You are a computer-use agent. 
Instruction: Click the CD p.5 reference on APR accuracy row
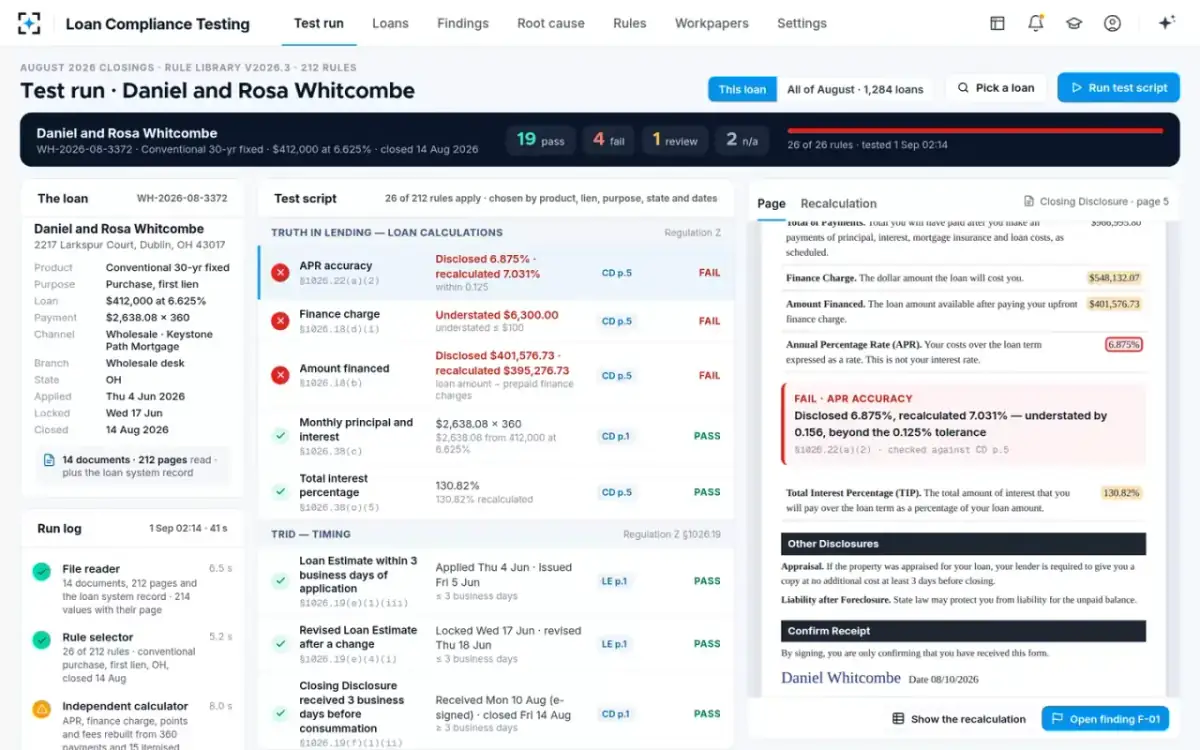pyautogui.click(x=616, y=273)
